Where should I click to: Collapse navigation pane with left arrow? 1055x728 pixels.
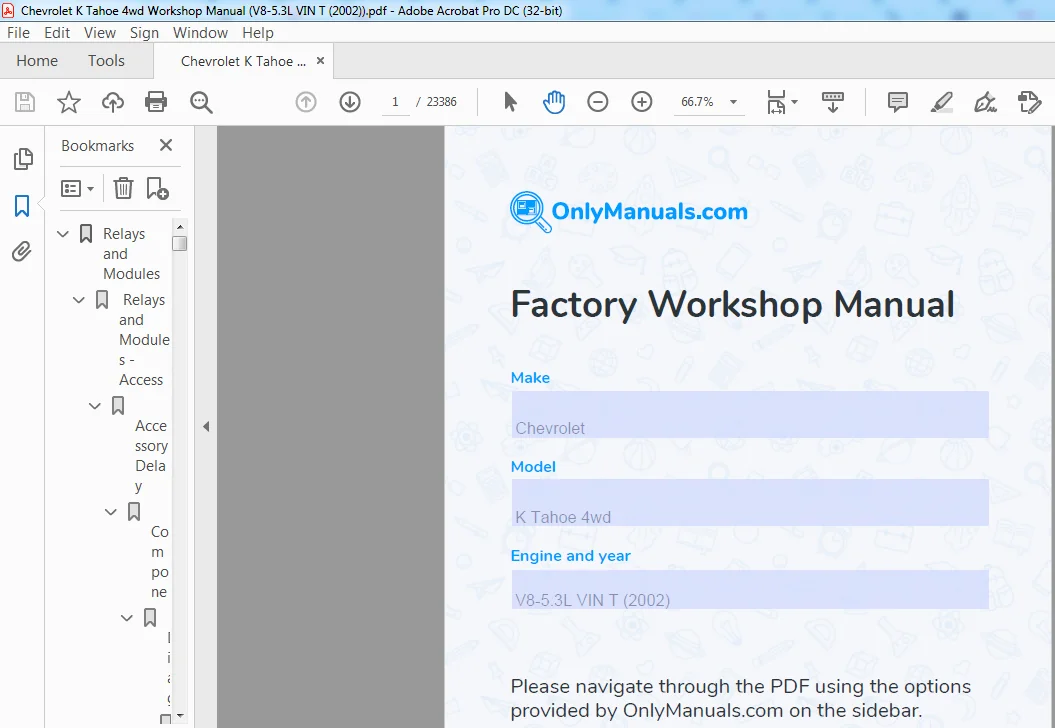click(x=206, y=427)
